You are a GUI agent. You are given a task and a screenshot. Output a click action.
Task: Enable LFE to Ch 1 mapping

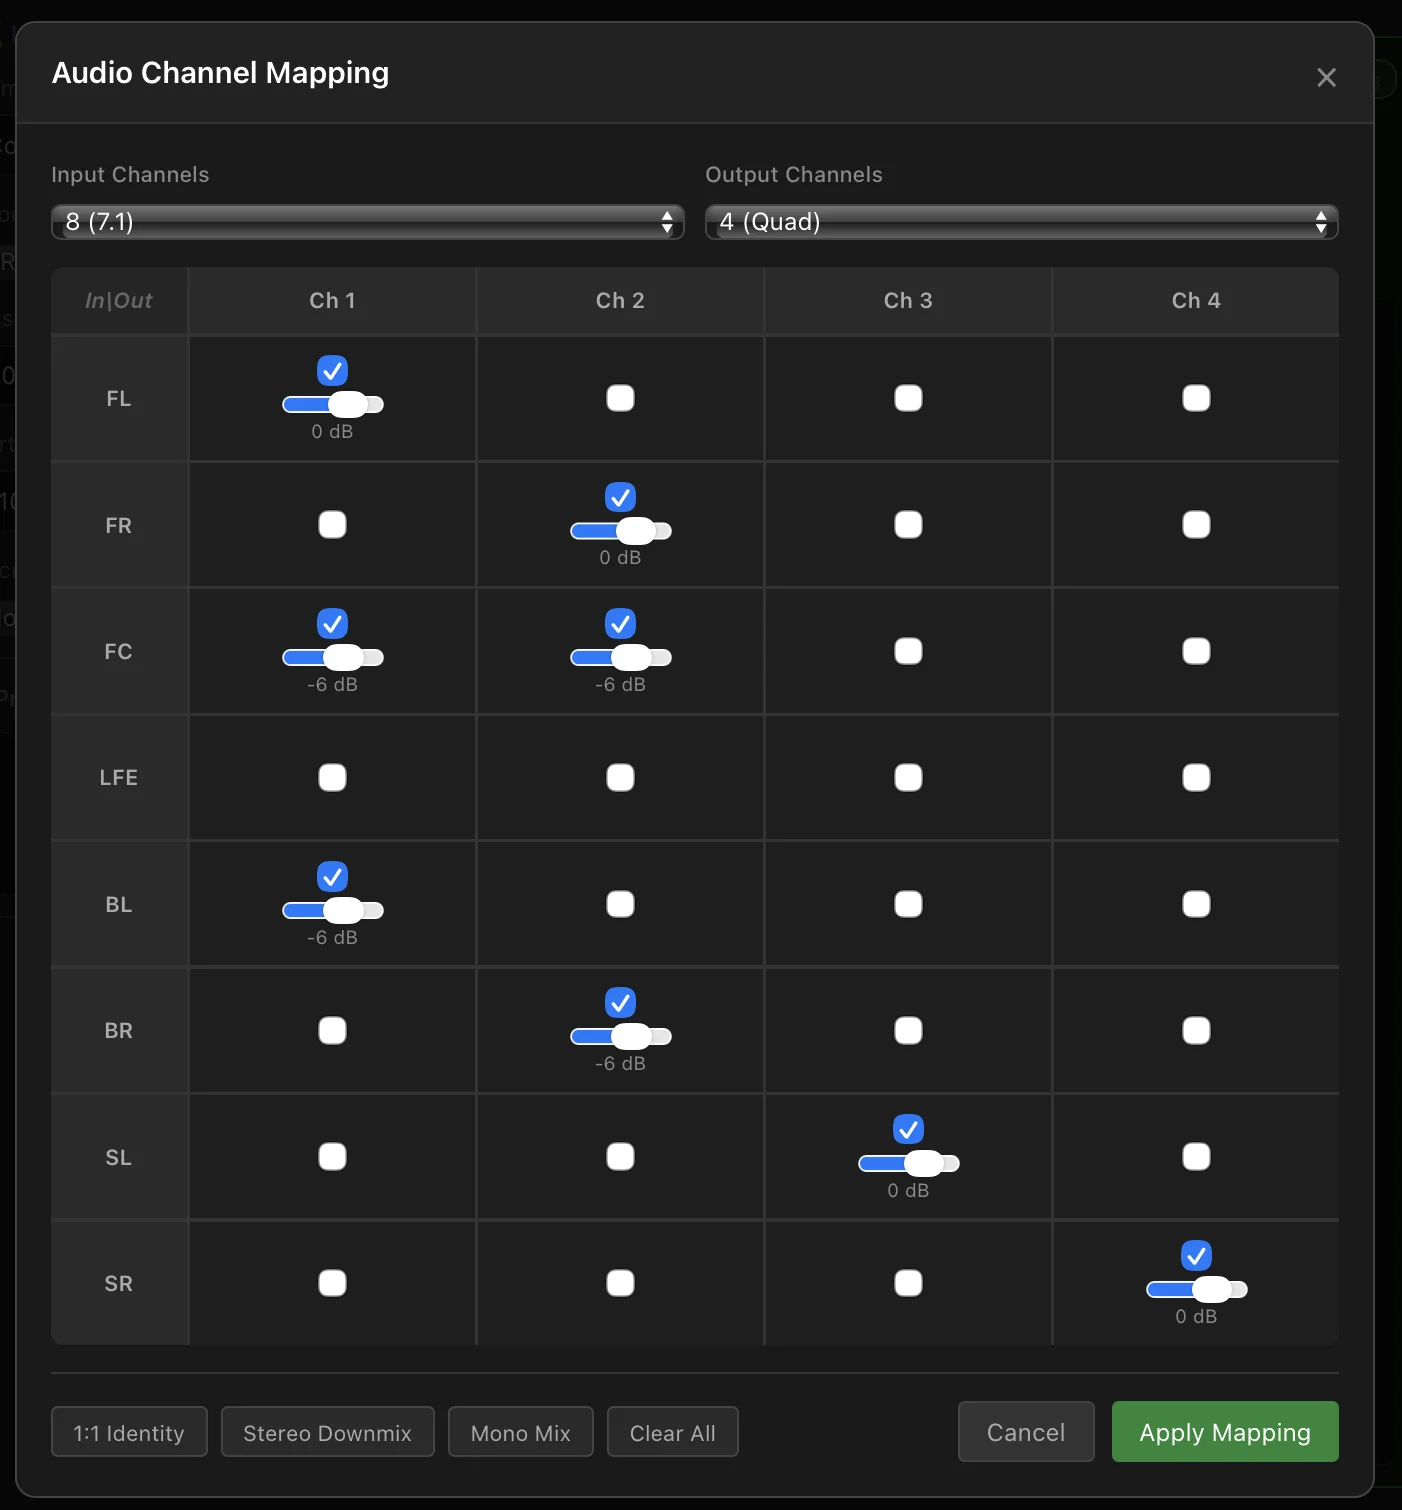332,777
